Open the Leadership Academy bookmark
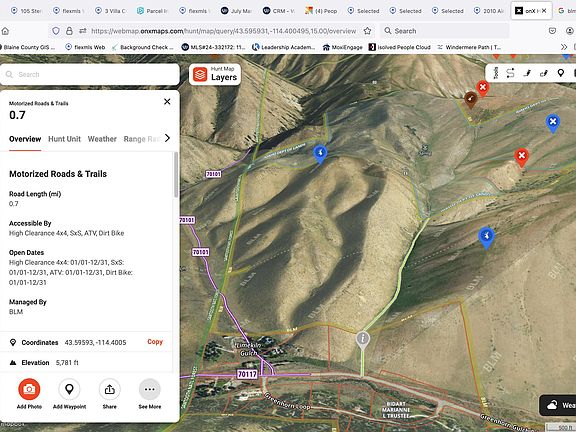The image size is (576, 432). click(284, 47)
